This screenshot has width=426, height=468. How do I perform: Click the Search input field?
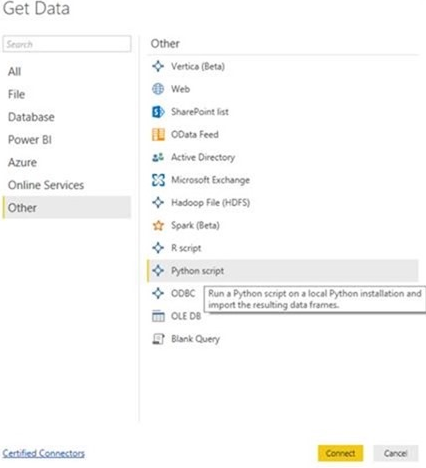coord(67,44)
